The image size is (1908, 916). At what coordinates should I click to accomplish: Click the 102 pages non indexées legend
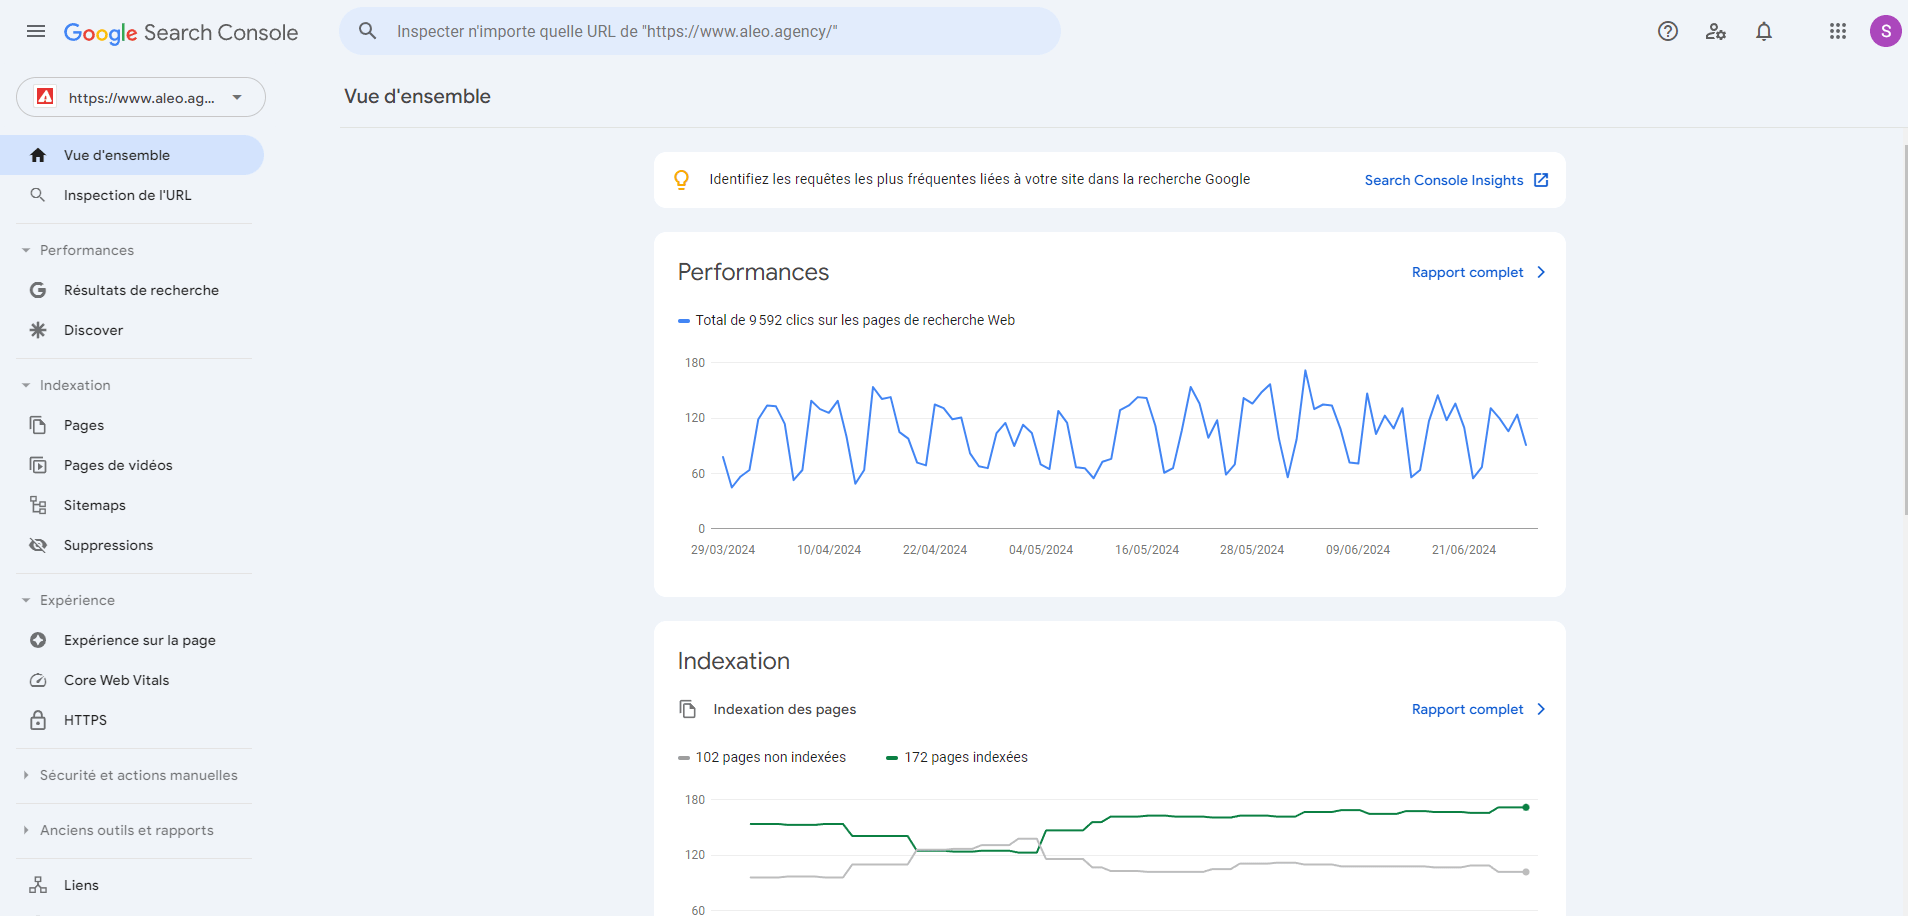(x=762, y=757)
